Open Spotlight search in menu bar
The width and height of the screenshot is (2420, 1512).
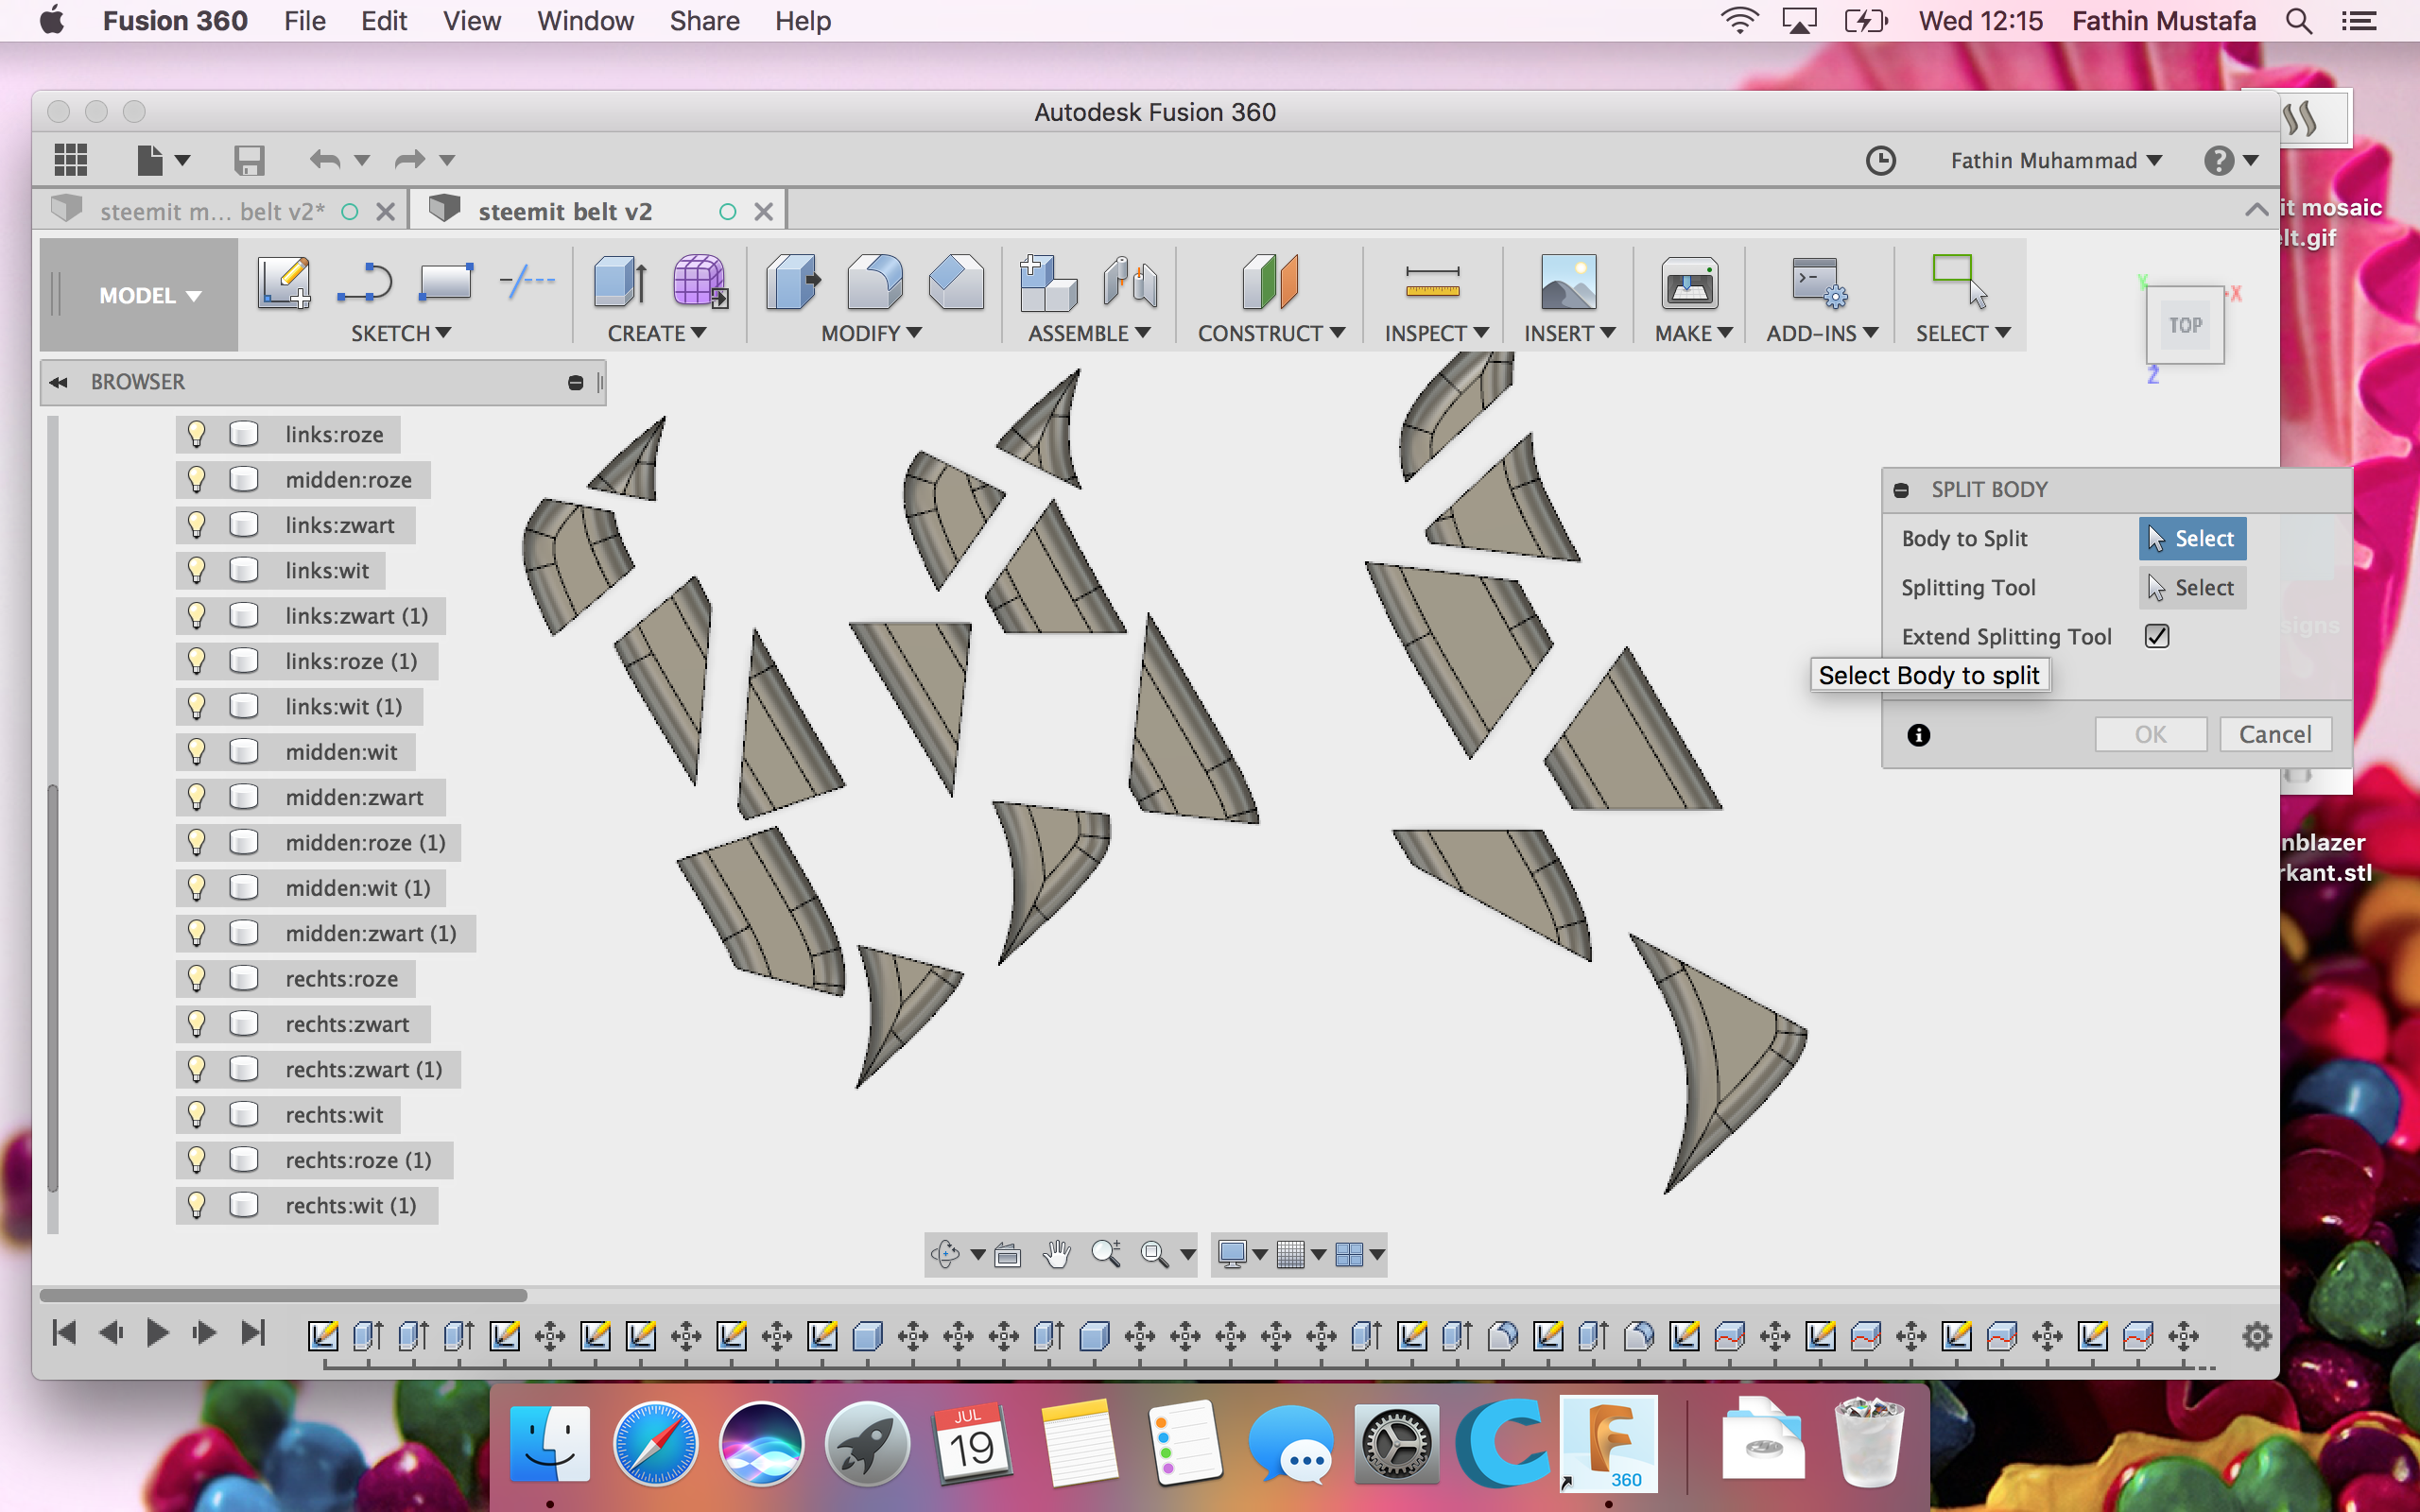tap(2298, 21)
